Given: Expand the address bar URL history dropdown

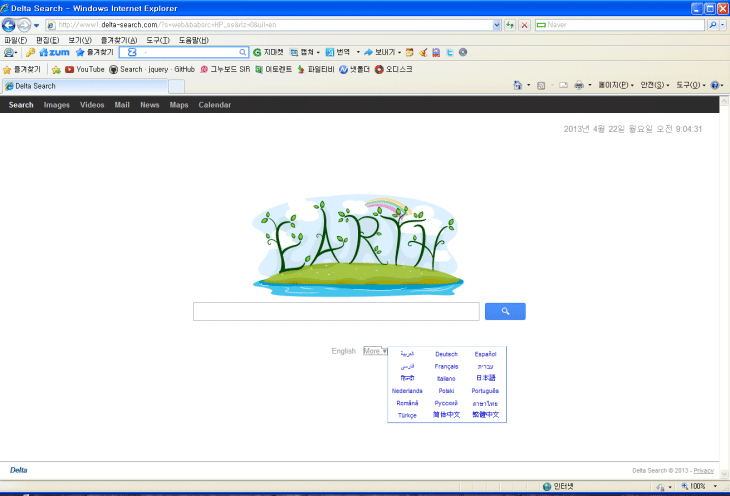Looking at the screenshot, I should tap(498, 24).
